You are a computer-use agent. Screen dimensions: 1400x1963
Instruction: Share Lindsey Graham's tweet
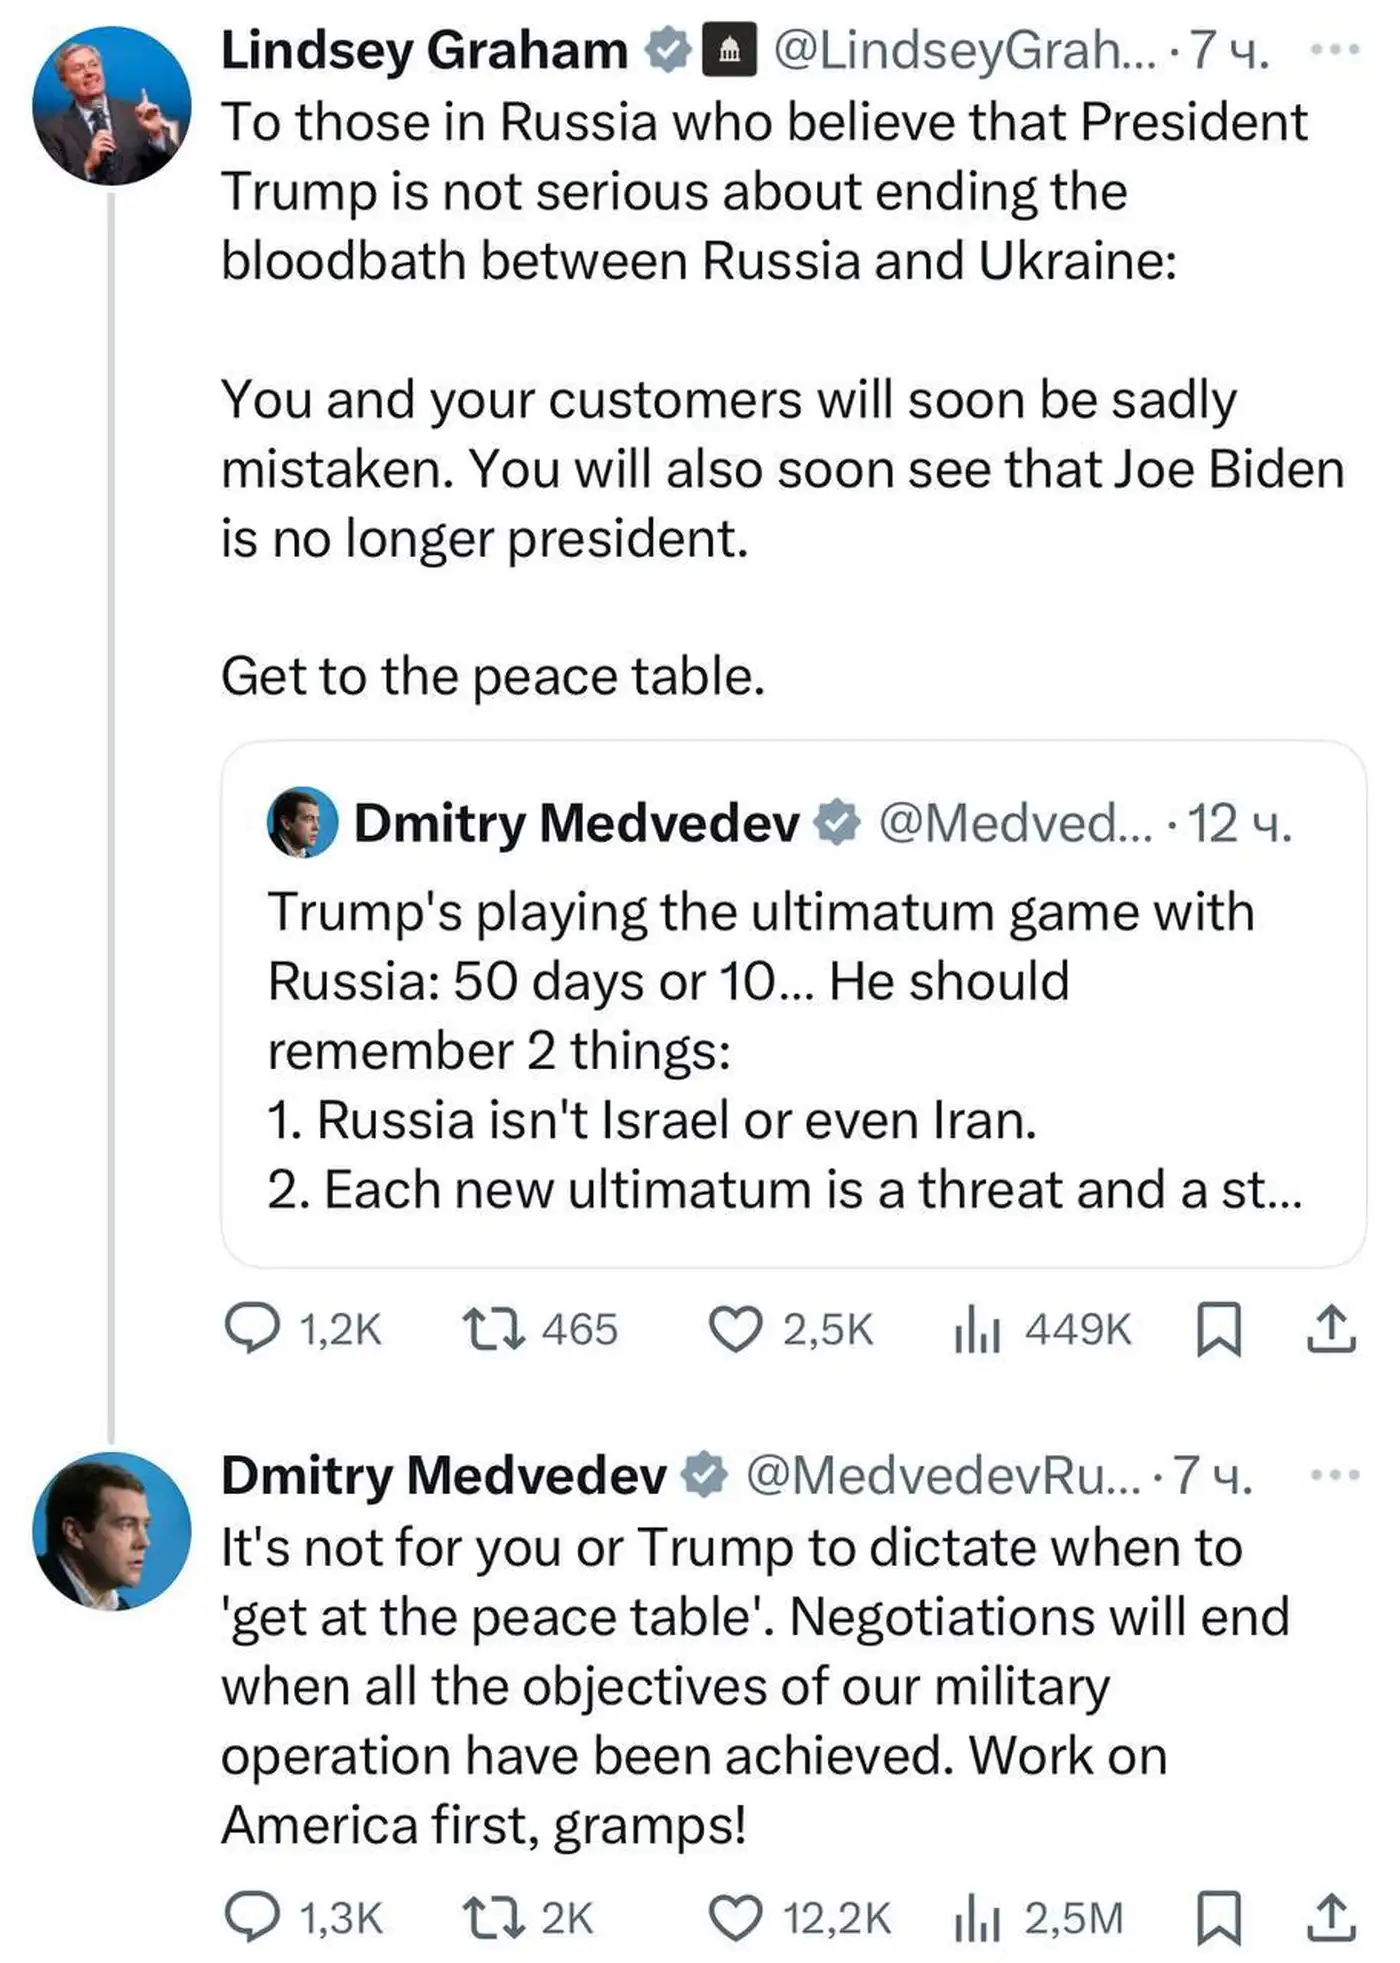coord(1331,1329)
